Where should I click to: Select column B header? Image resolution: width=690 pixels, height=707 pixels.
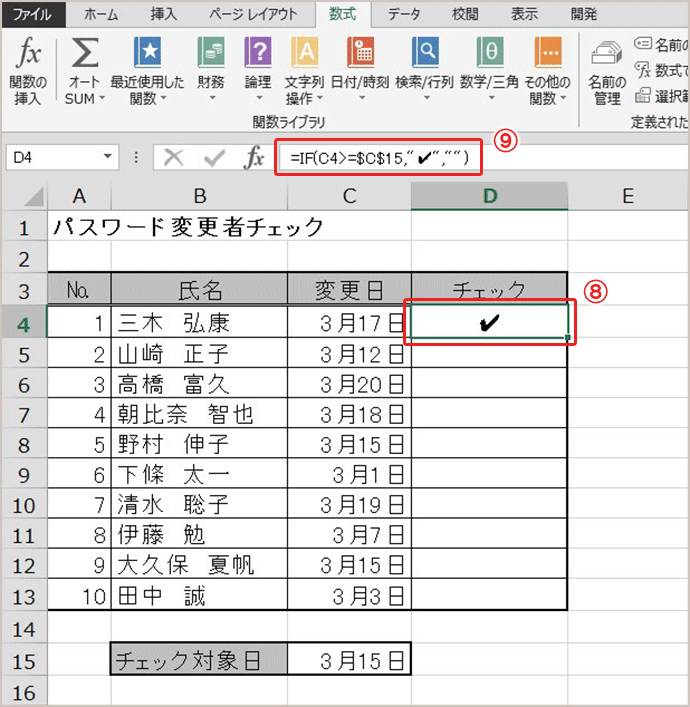[x=199, y=197]
